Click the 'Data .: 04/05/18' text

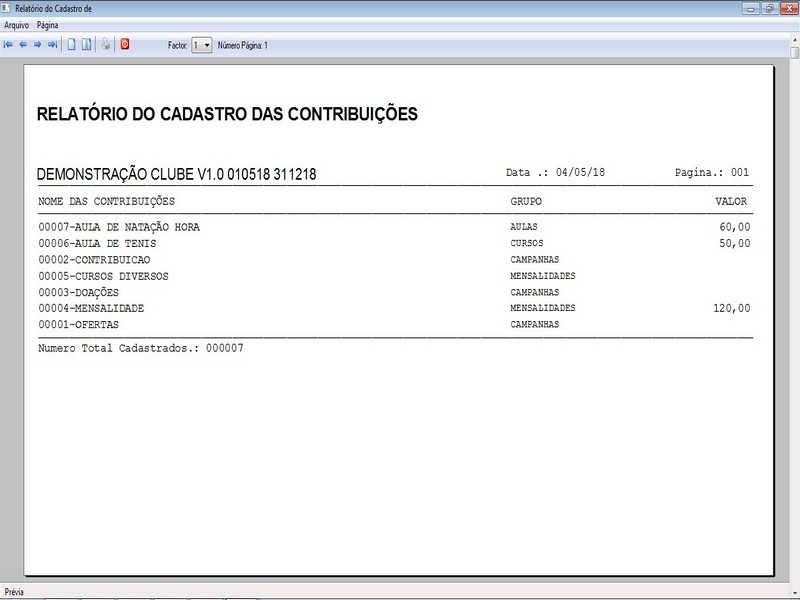pyautogui.click(x=555, y=172)
